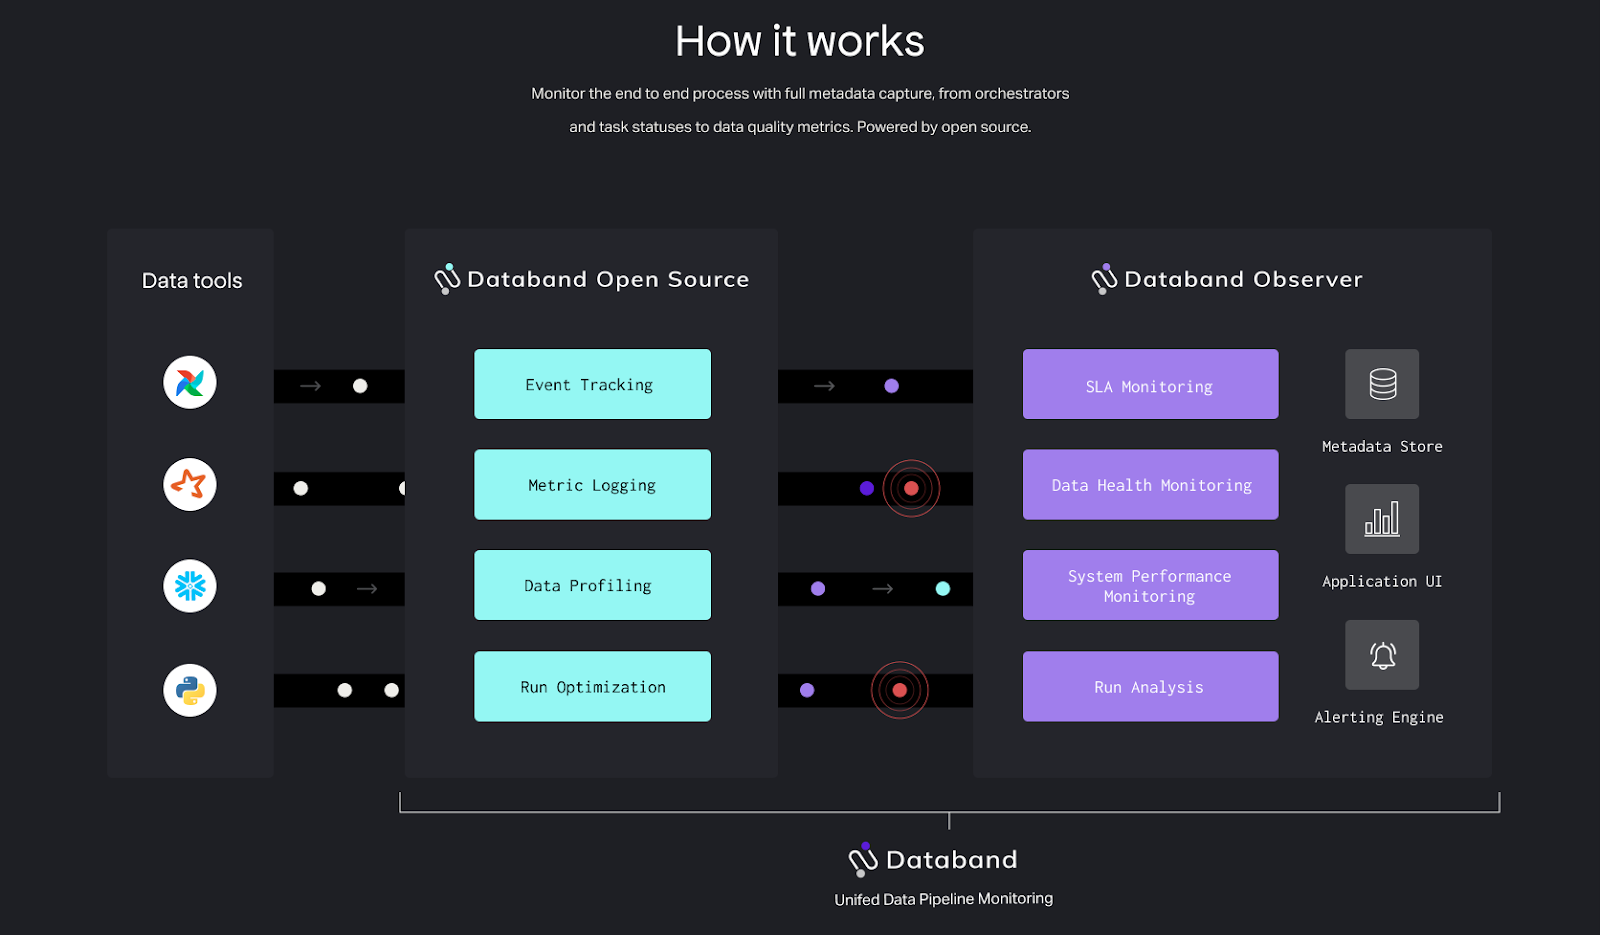Click the 'Databand Open Source' title text
1600x935 pixels.
click(x=608, y=279)
